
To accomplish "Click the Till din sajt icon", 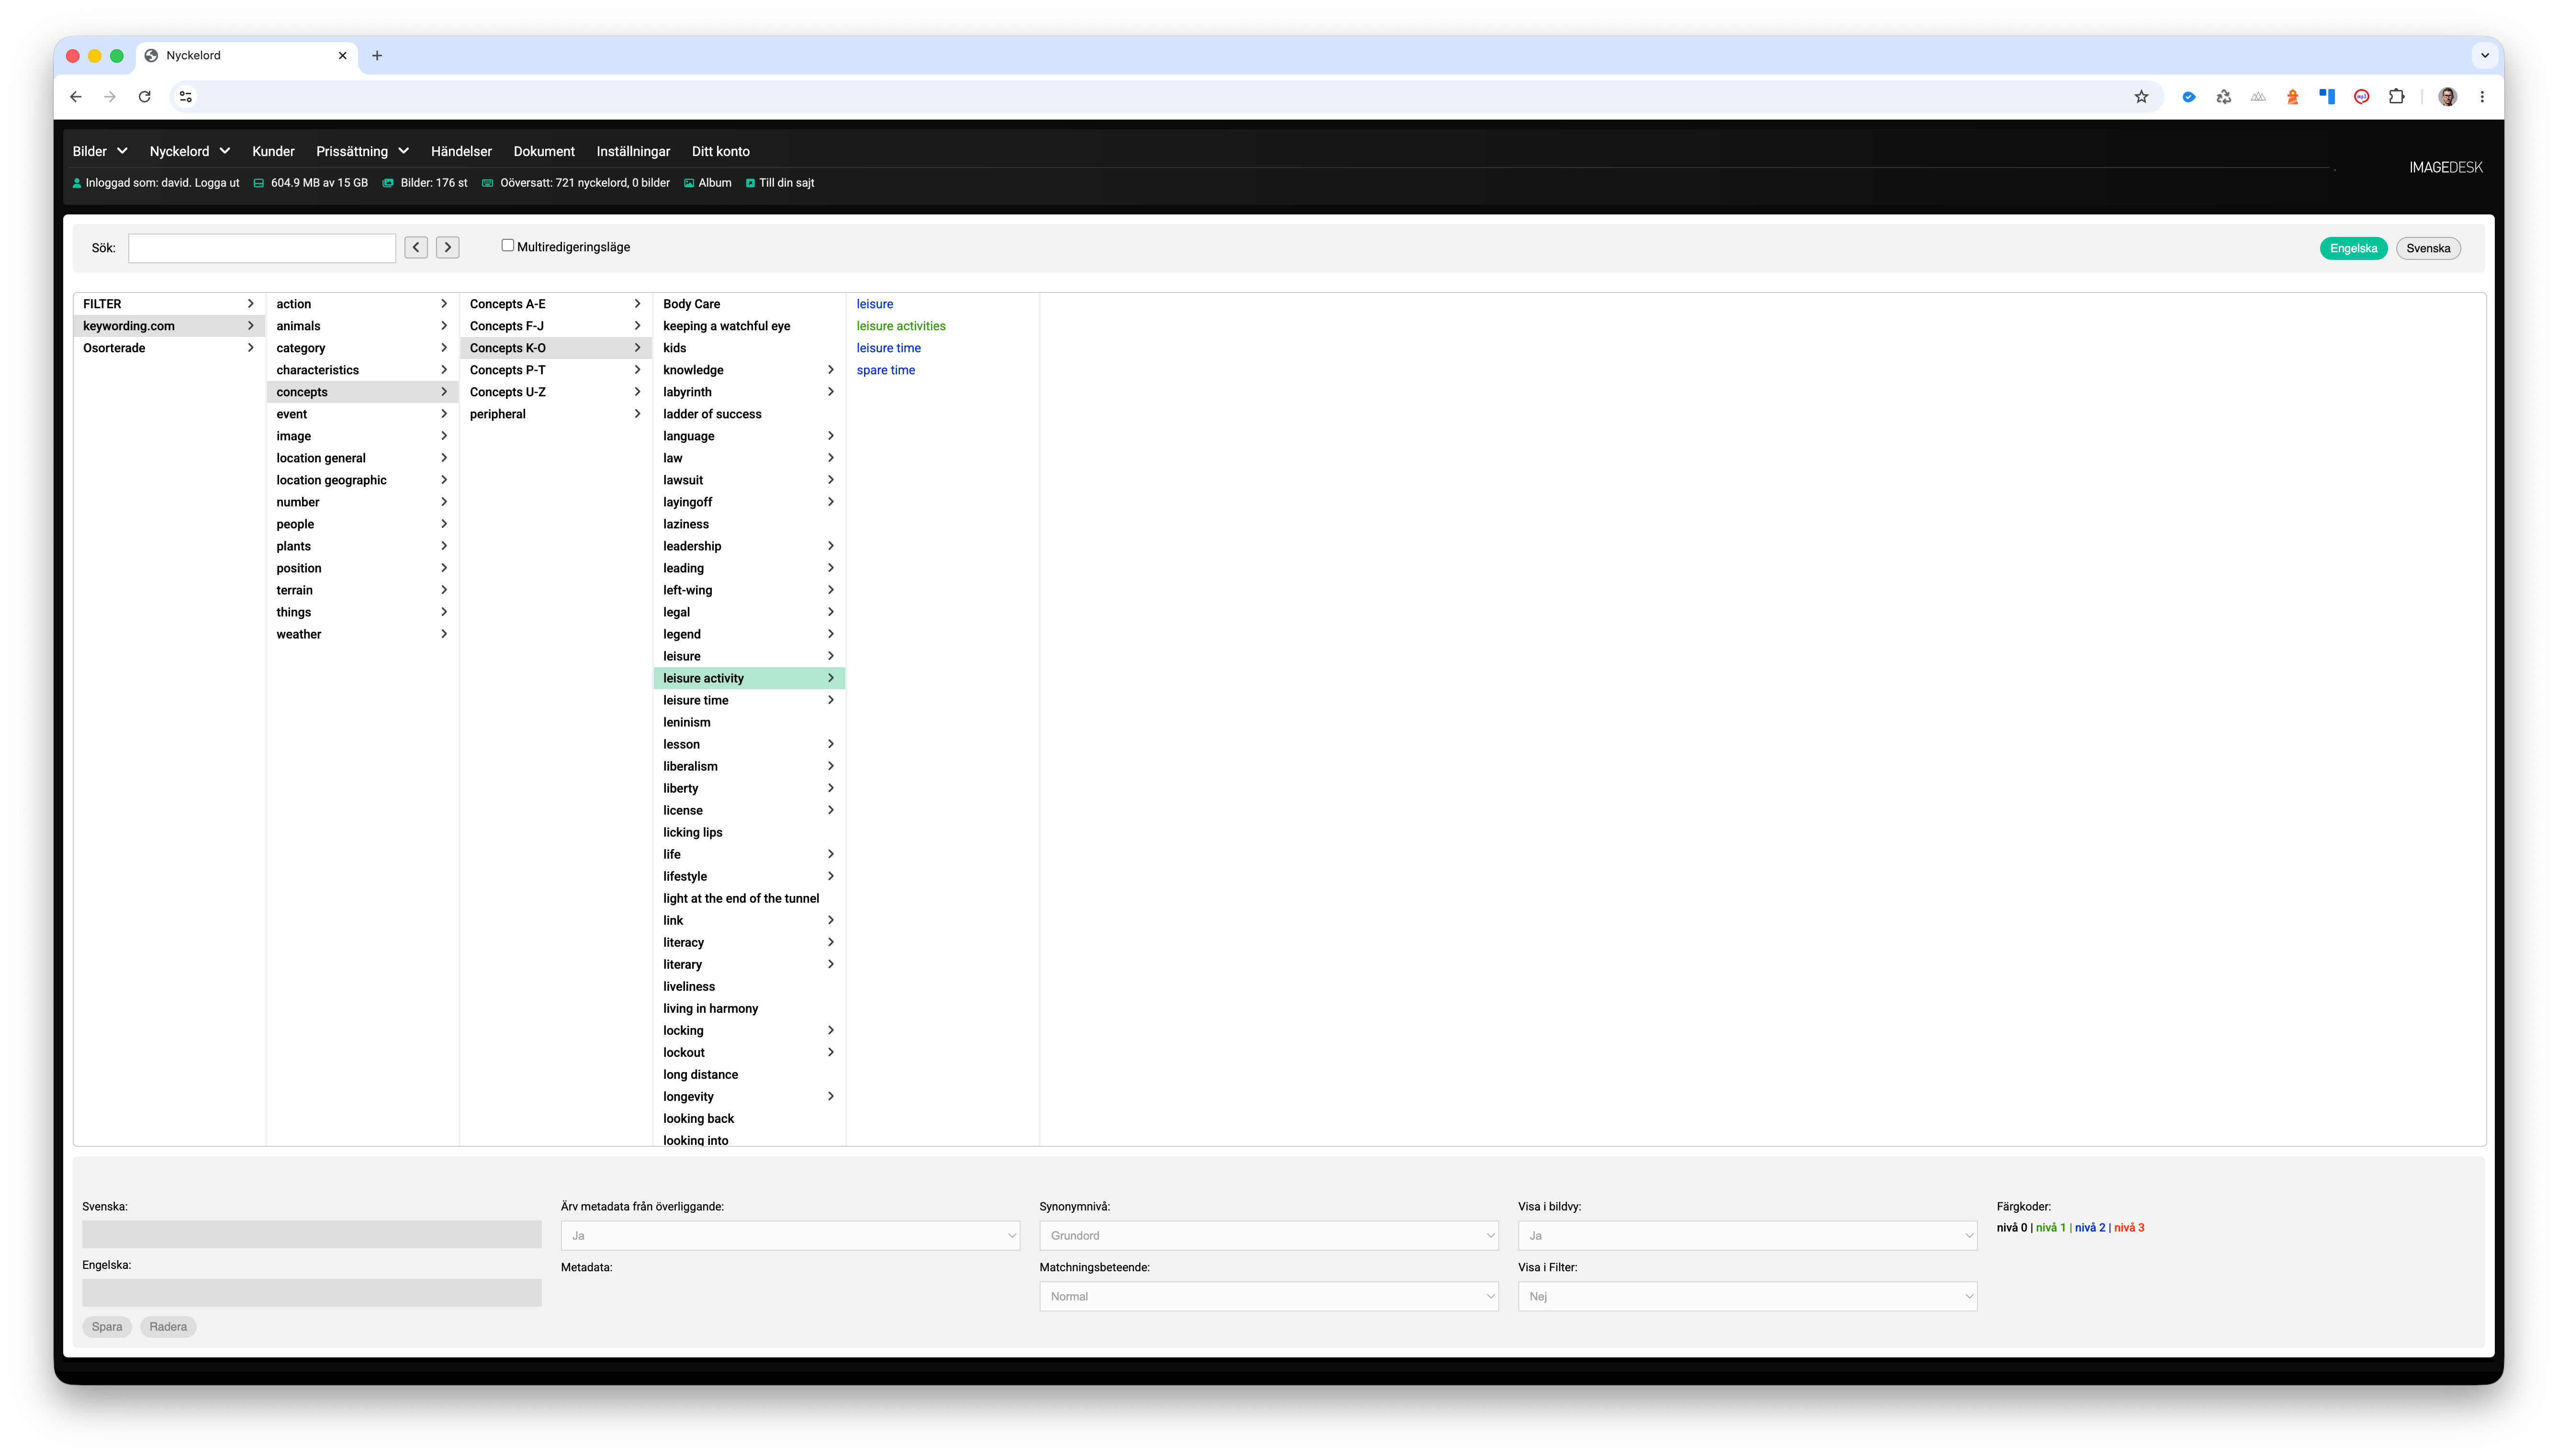I will (x=750, y=183).
